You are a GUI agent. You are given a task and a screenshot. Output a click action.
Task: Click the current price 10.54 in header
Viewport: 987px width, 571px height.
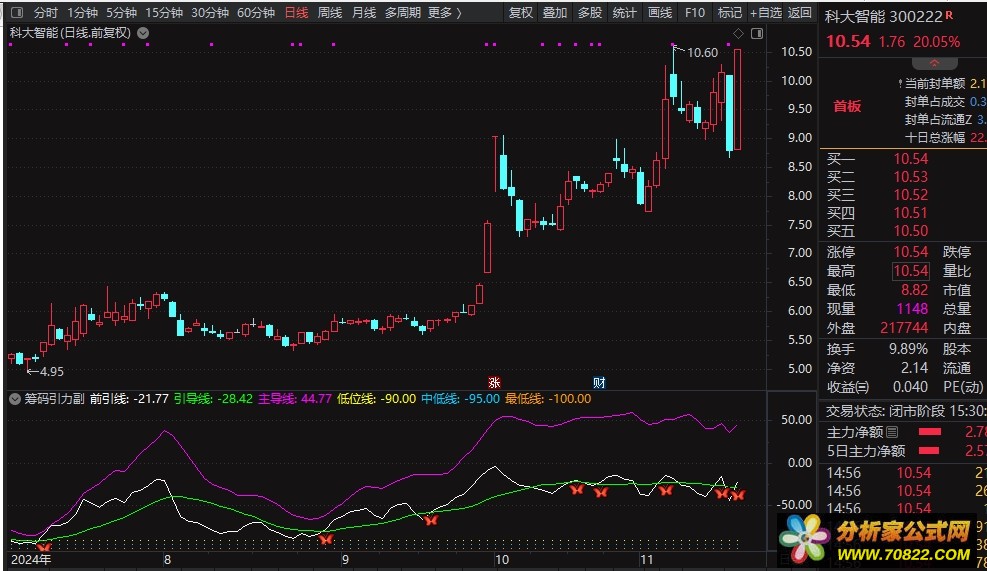coord(848,42)
